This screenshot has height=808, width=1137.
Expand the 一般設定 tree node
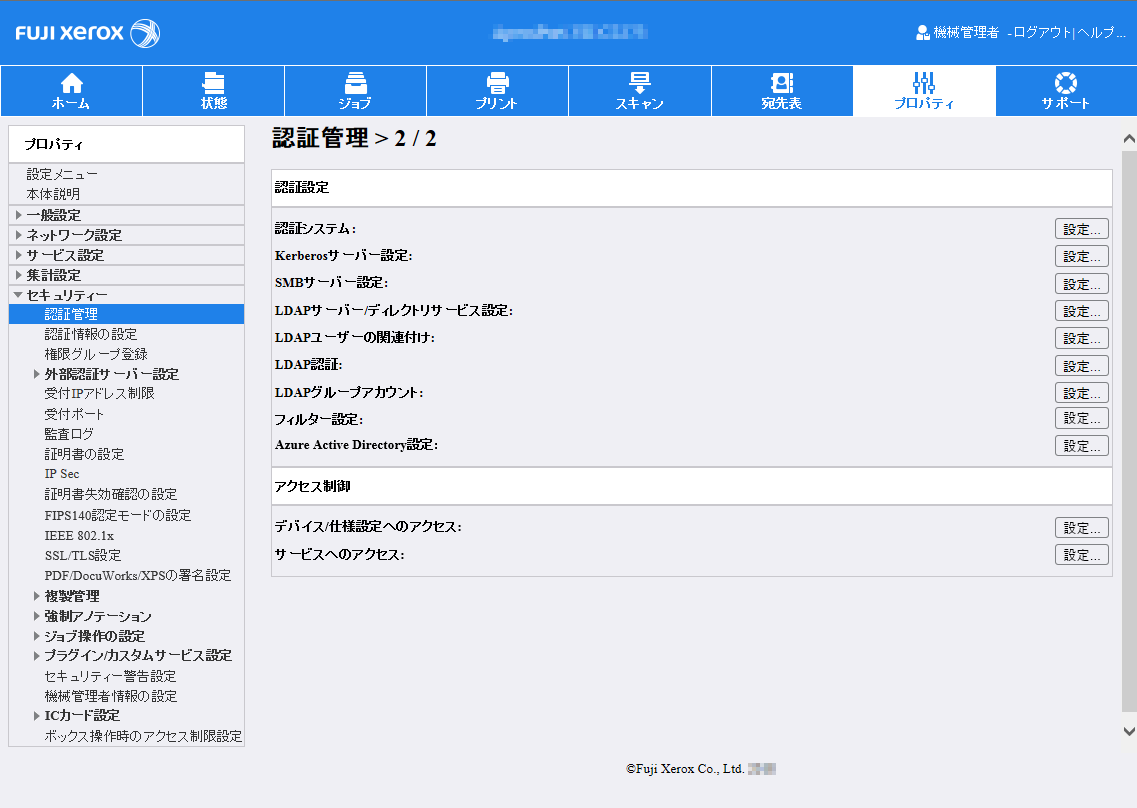(18, 215)
